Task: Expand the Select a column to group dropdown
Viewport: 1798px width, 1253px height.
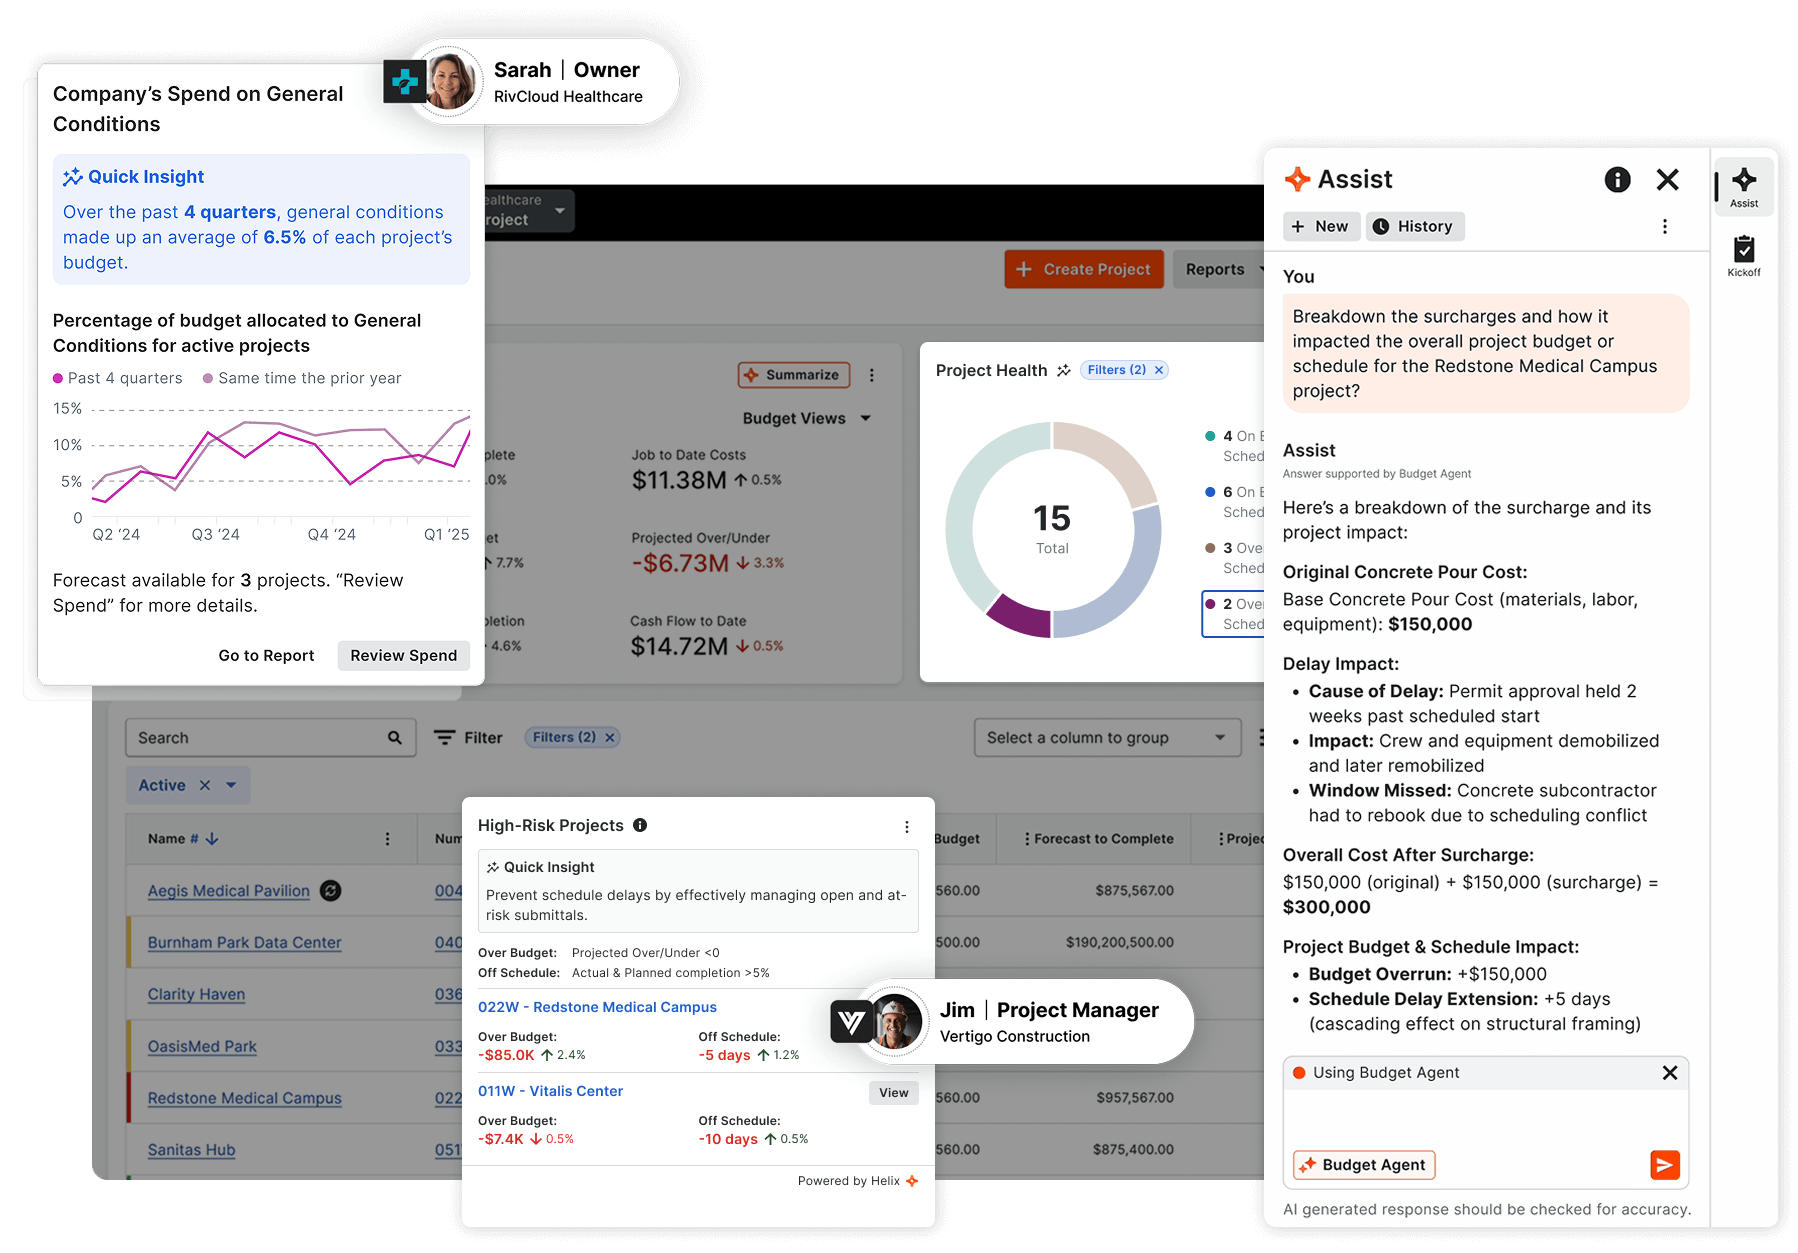Action: (x=1106, y=737)
